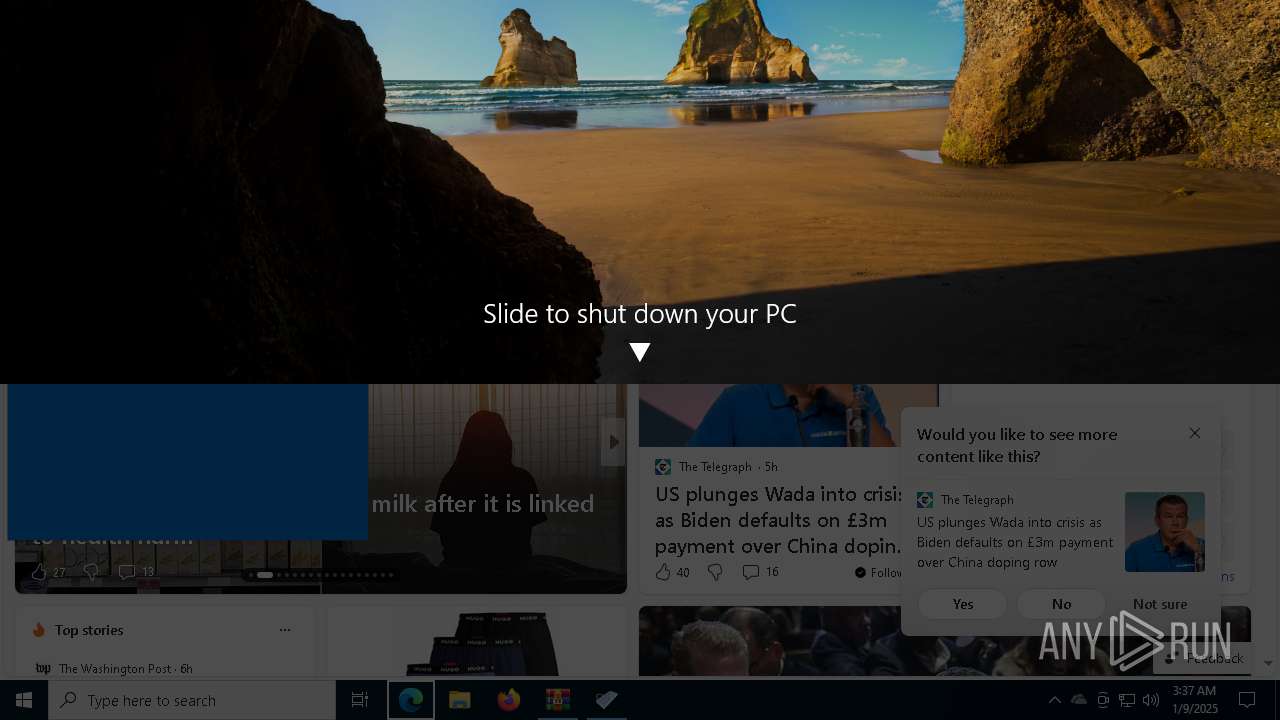Open the network status tray icon
Screen dimensions: 1280x720
[1127, 700]
